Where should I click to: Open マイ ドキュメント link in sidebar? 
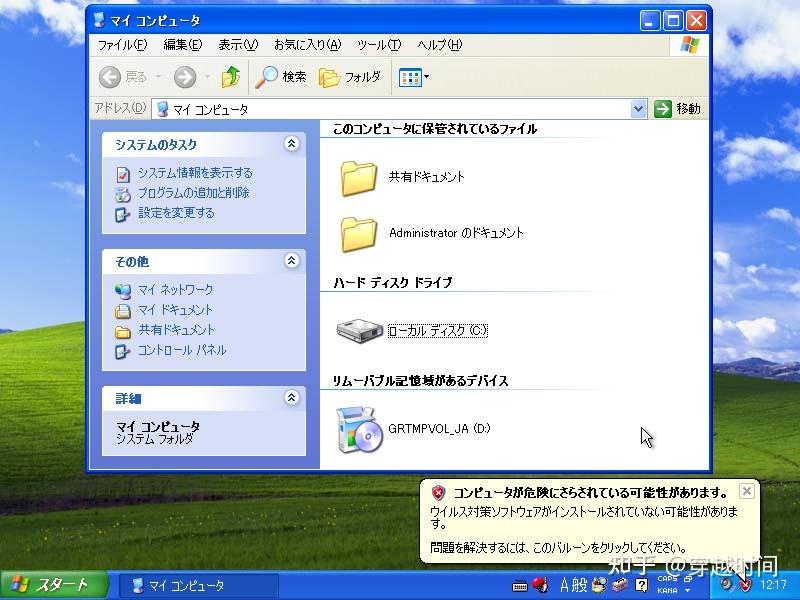(x=175, y=310)
